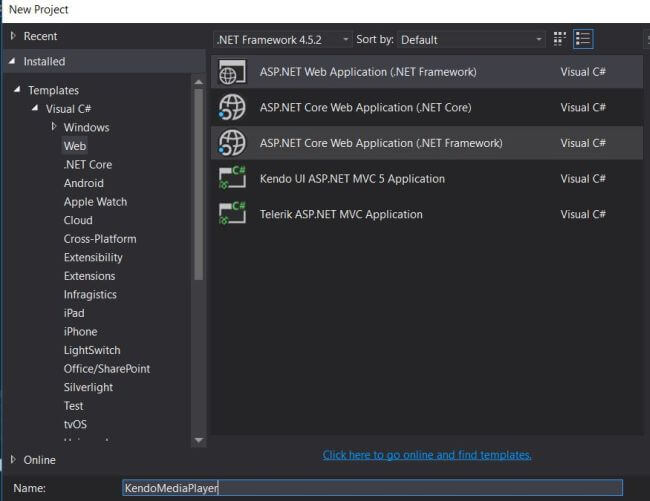The height and width of the screenshot is (501, 650).
Task: Click the Name field with KendoMediaPlayer
Action: click(372, 488)
